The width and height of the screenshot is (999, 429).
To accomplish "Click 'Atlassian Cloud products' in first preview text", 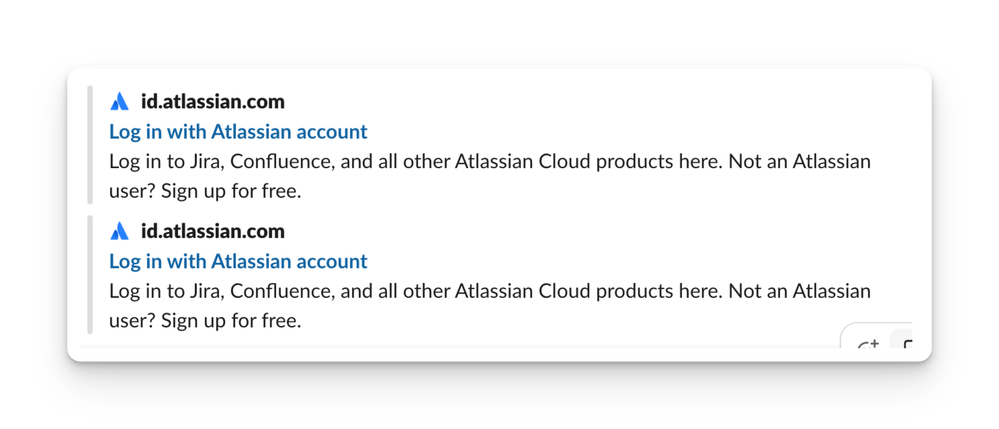I will tap(556, 162).
